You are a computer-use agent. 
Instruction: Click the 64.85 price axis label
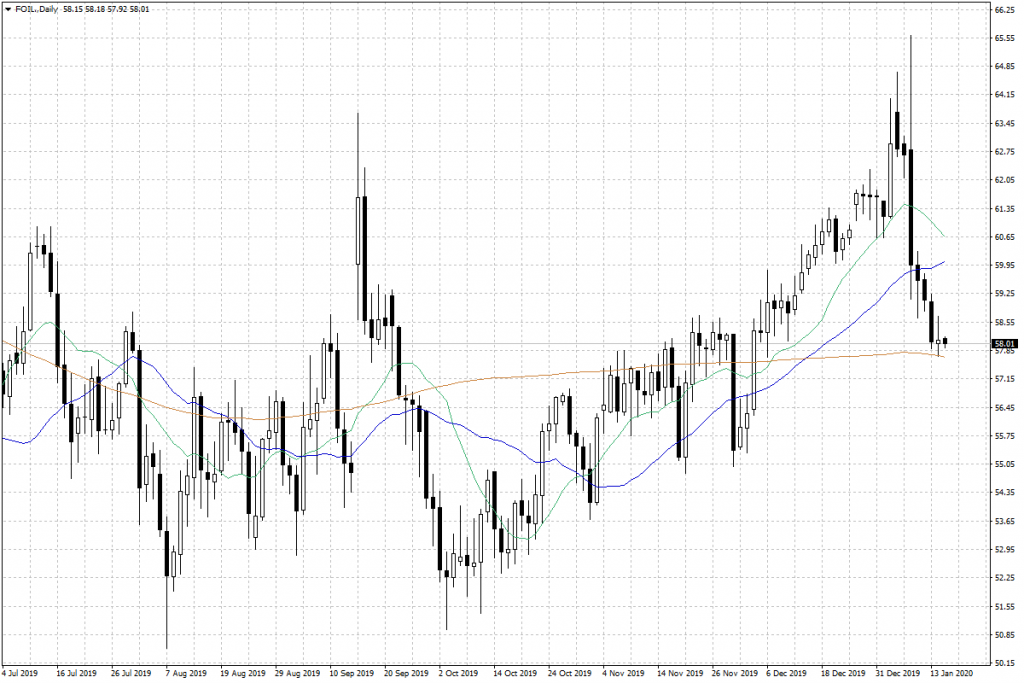pyautogui.click(x=1004, y=67)
